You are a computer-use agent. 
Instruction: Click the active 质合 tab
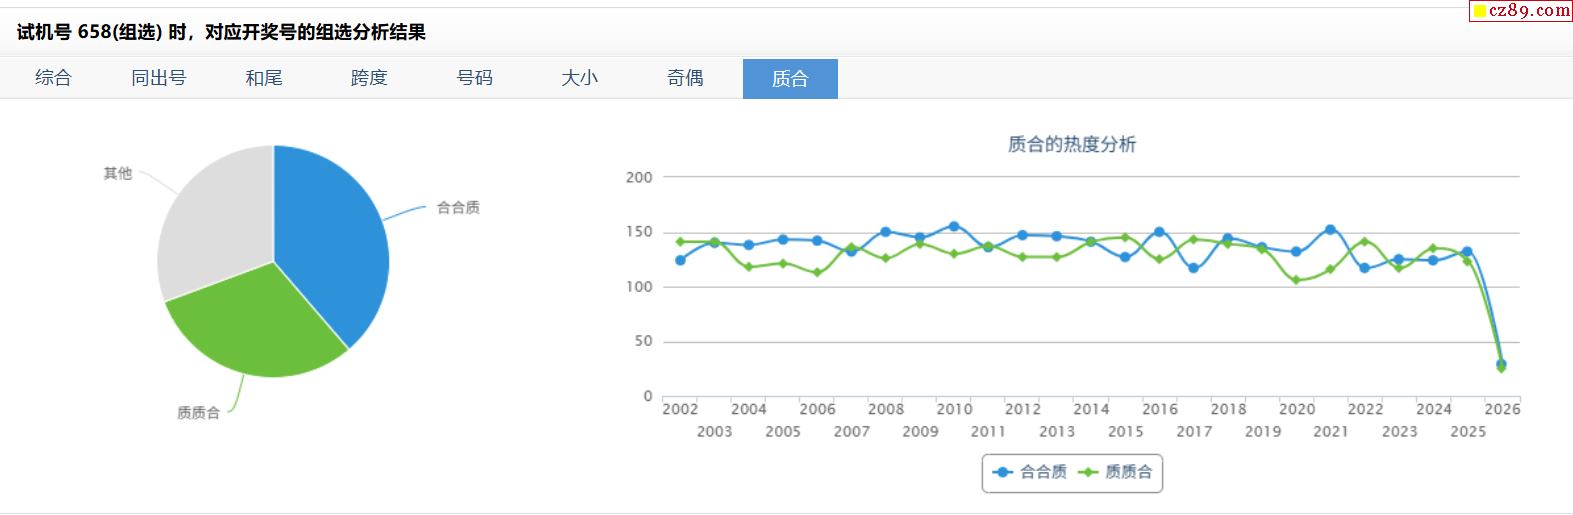pyautogui.click(x=790, y=79)
